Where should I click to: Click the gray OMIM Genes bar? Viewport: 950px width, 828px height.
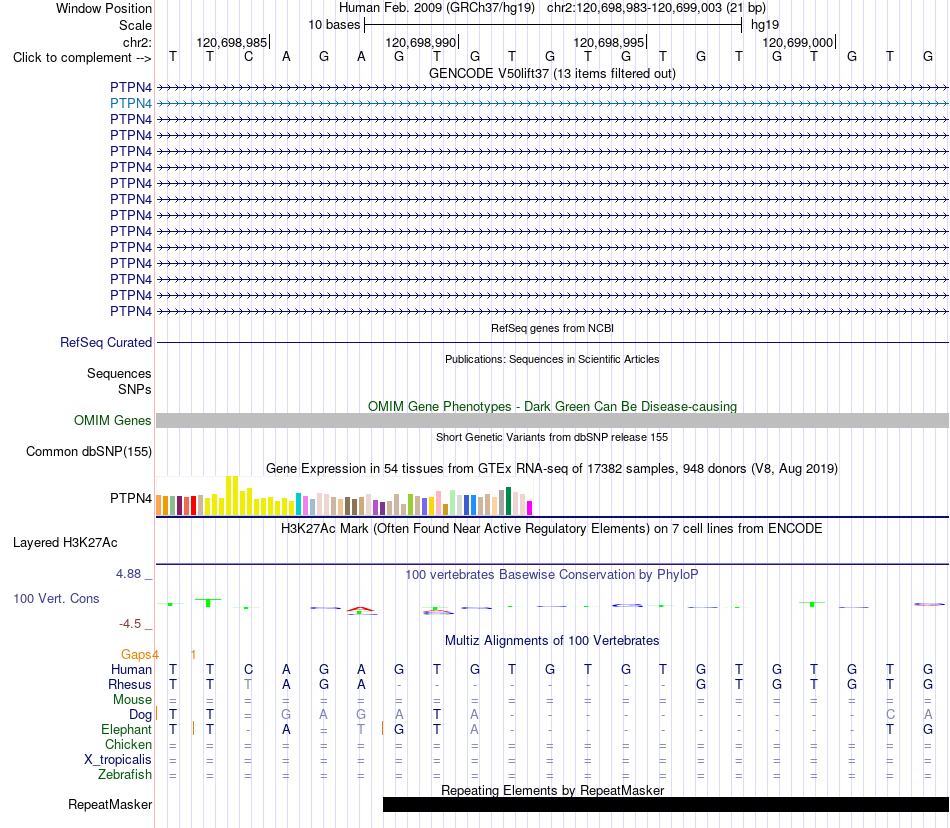[x=552, y=420]
